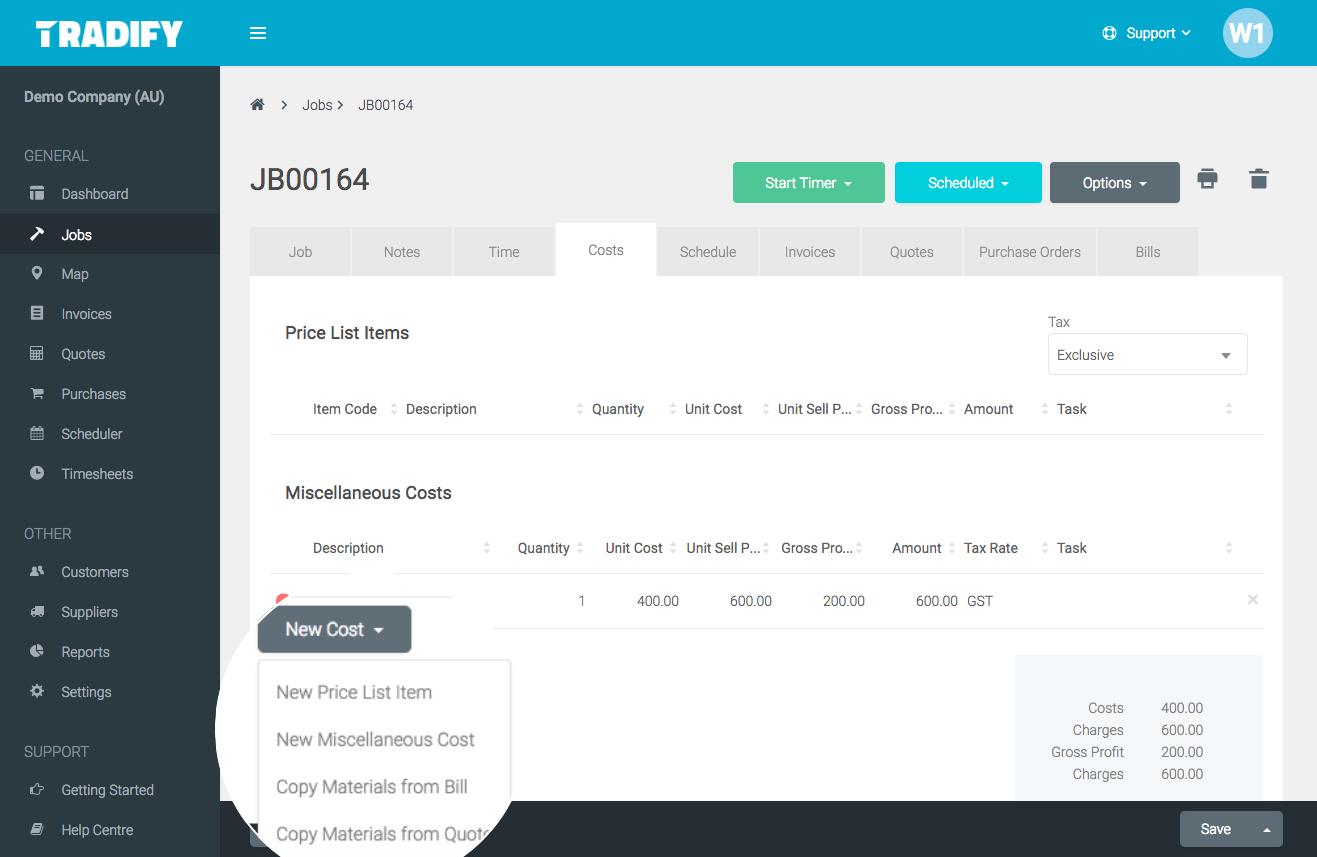Switch to the Schedule tab
Image resolution: width=1317 pixels, height=857 pixels.
708,252
